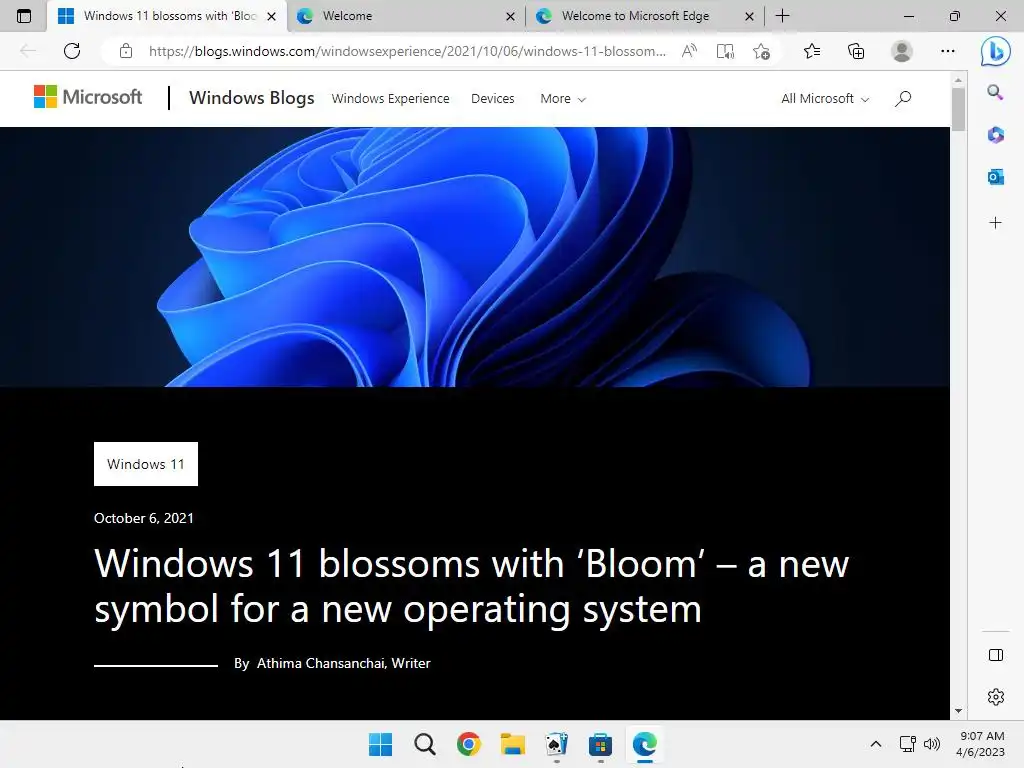Screen dimensions: 1024x768
Task: Open Microsoft Store from taskbar
Action: tap(600, 744)
